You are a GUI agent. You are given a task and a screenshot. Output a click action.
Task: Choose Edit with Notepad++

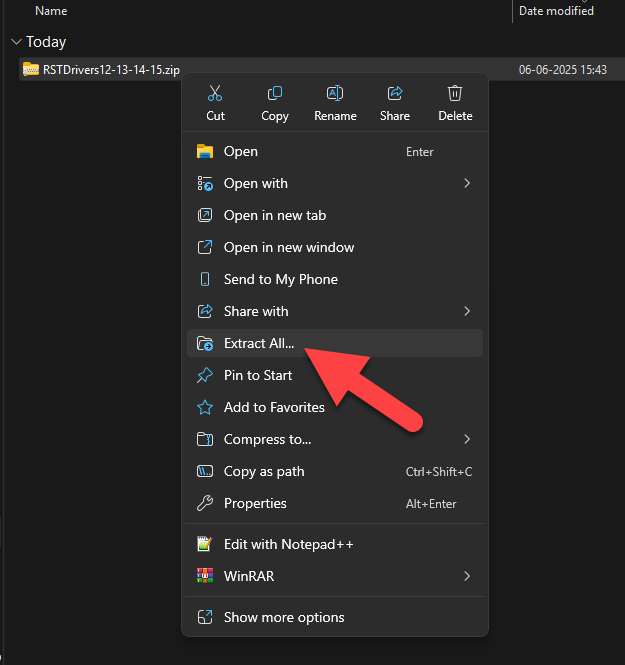pyautogui.click(x=335, y=544)
